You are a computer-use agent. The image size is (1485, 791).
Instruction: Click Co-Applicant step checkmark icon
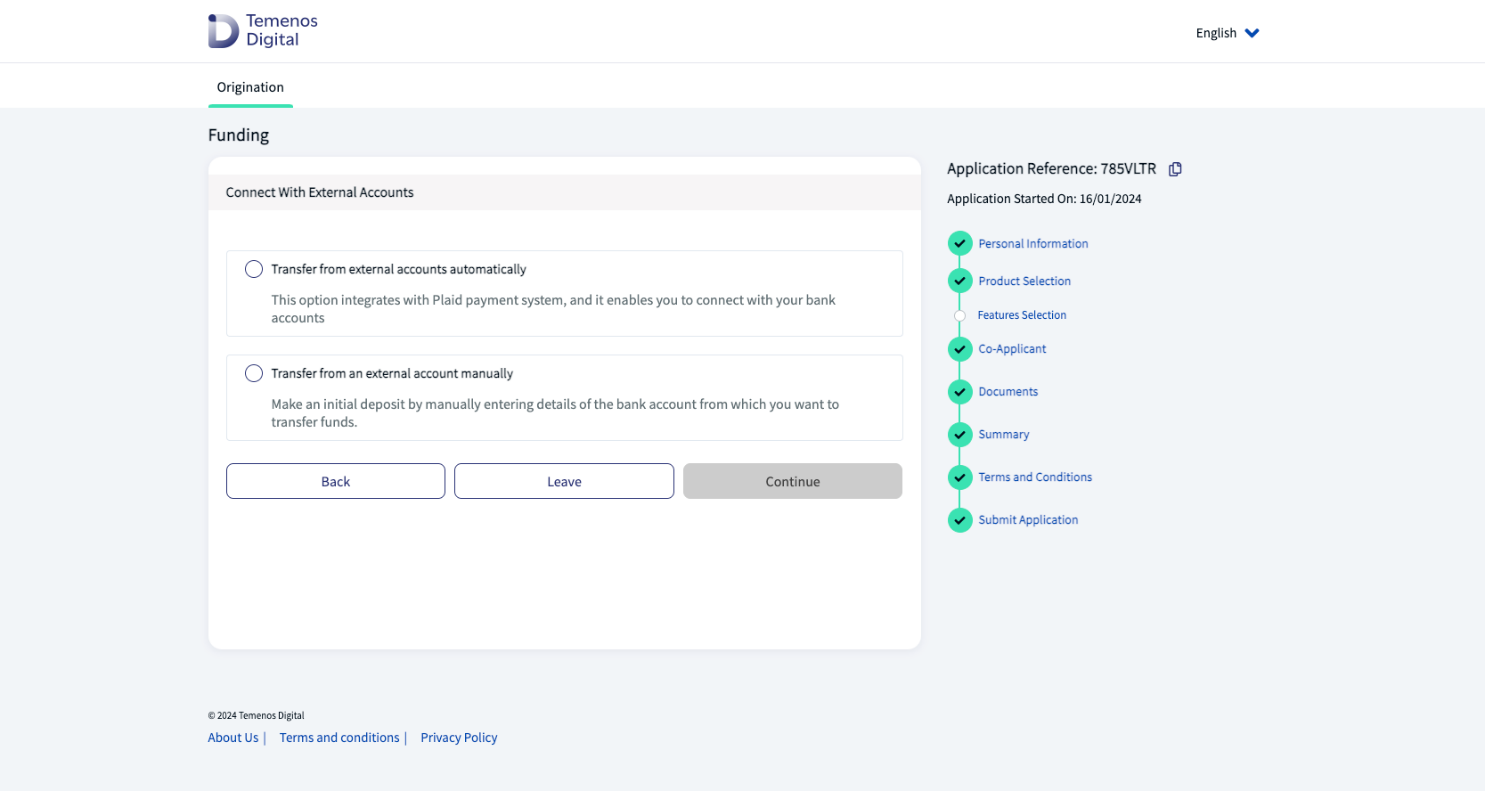click(960, 349)
